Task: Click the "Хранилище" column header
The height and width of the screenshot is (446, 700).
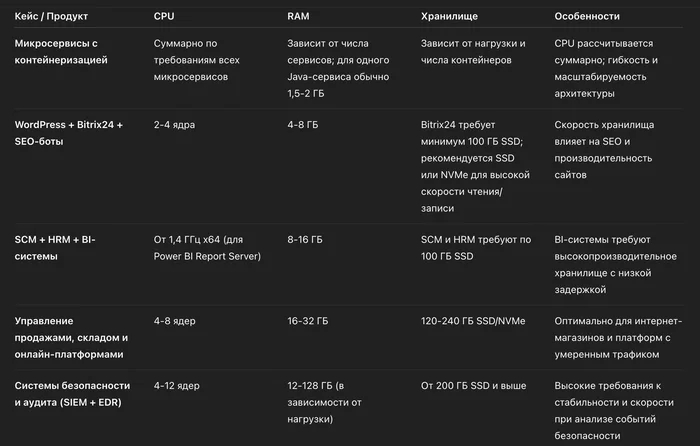Action: (x=451, y=17)
